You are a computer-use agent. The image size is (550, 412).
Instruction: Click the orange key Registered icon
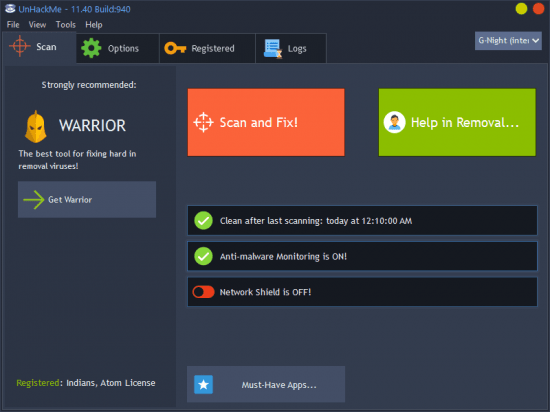click(175, 48)
